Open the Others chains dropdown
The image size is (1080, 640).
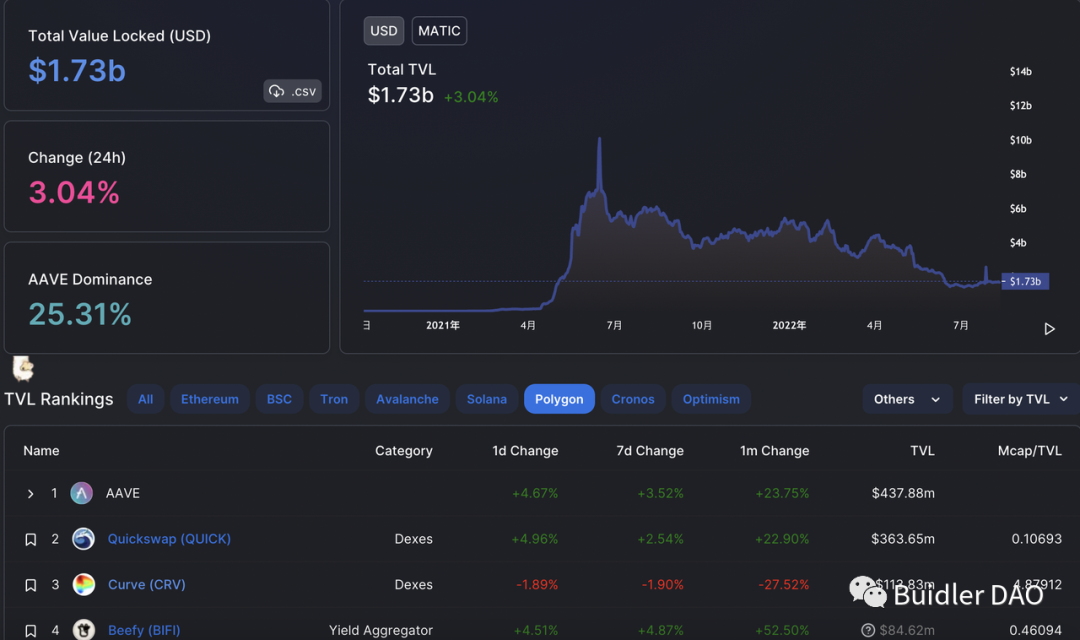[x=907, y=399]
